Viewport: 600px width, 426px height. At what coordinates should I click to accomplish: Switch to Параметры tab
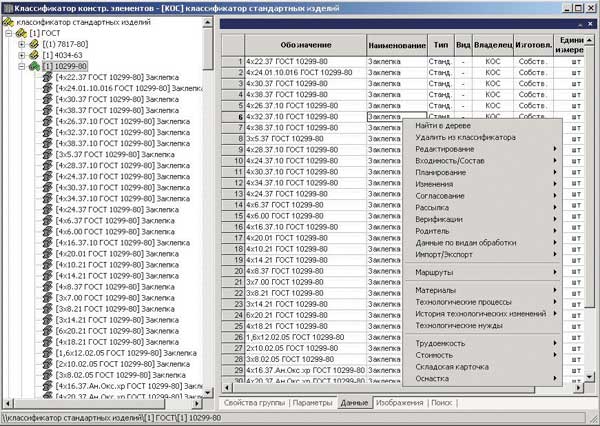pyautogui.click(x=312, y=403)
